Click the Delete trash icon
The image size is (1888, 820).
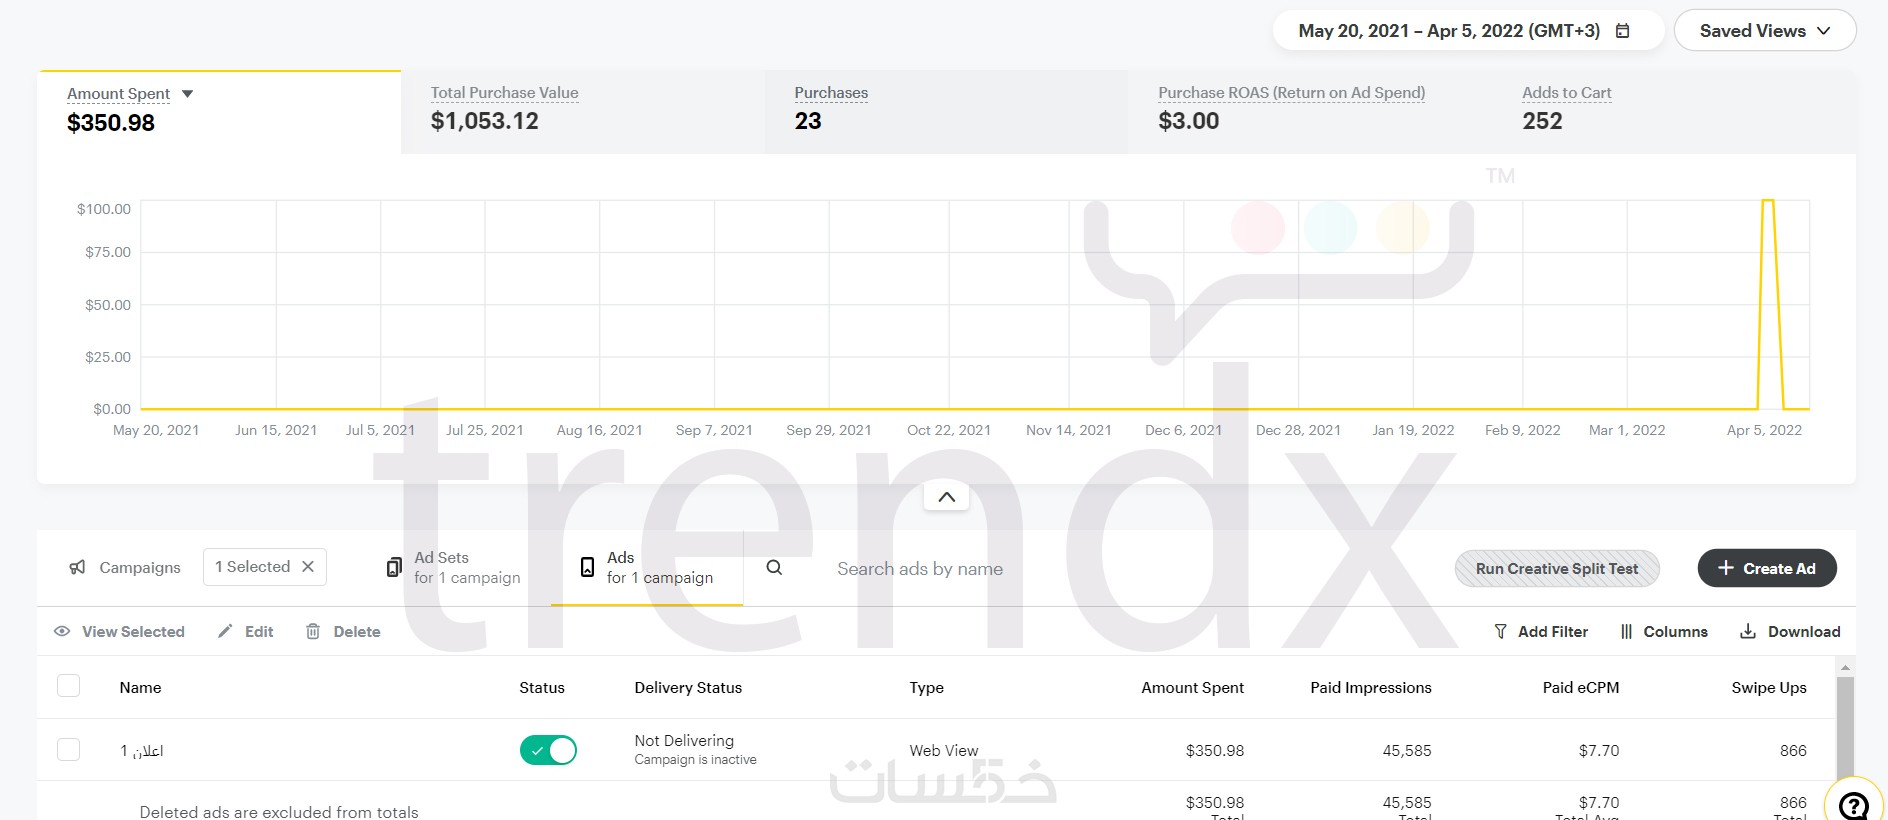click(x=313, y=632)
